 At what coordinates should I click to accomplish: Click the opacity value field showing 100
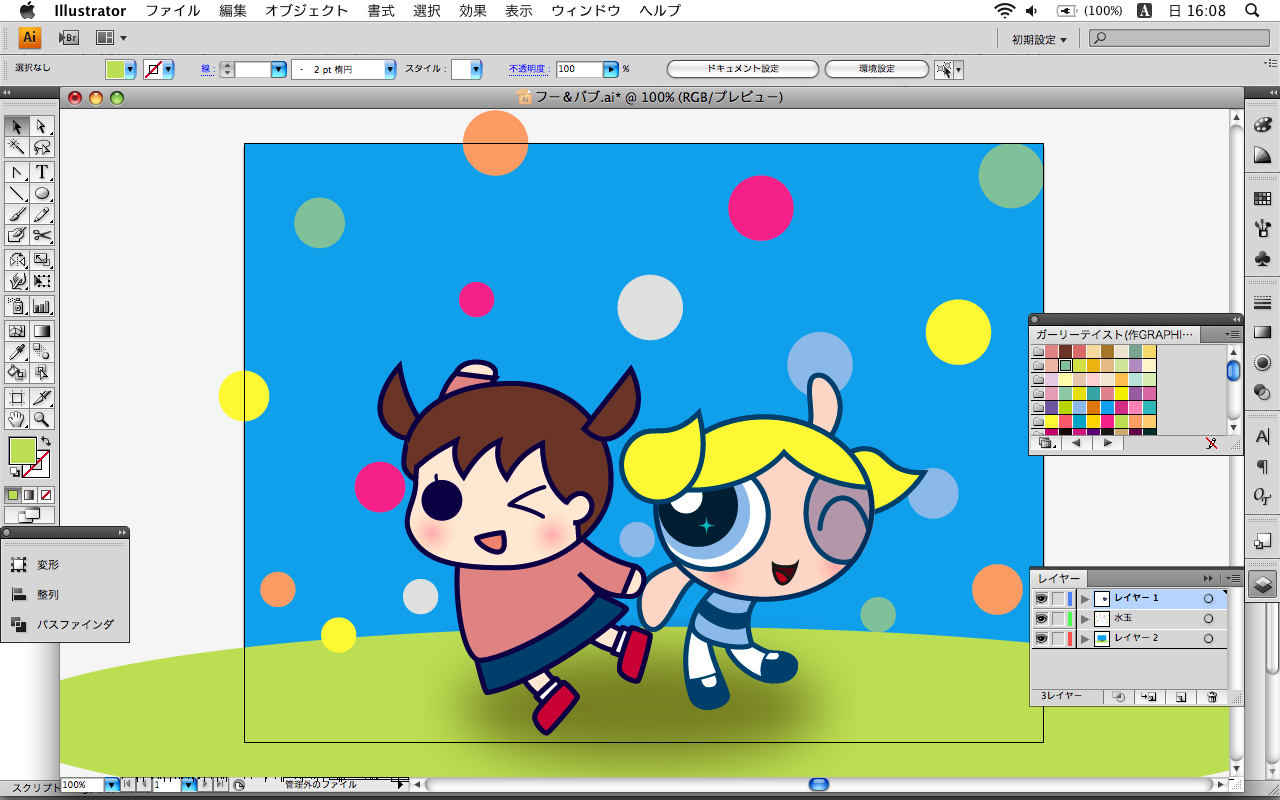coord(580,69)
